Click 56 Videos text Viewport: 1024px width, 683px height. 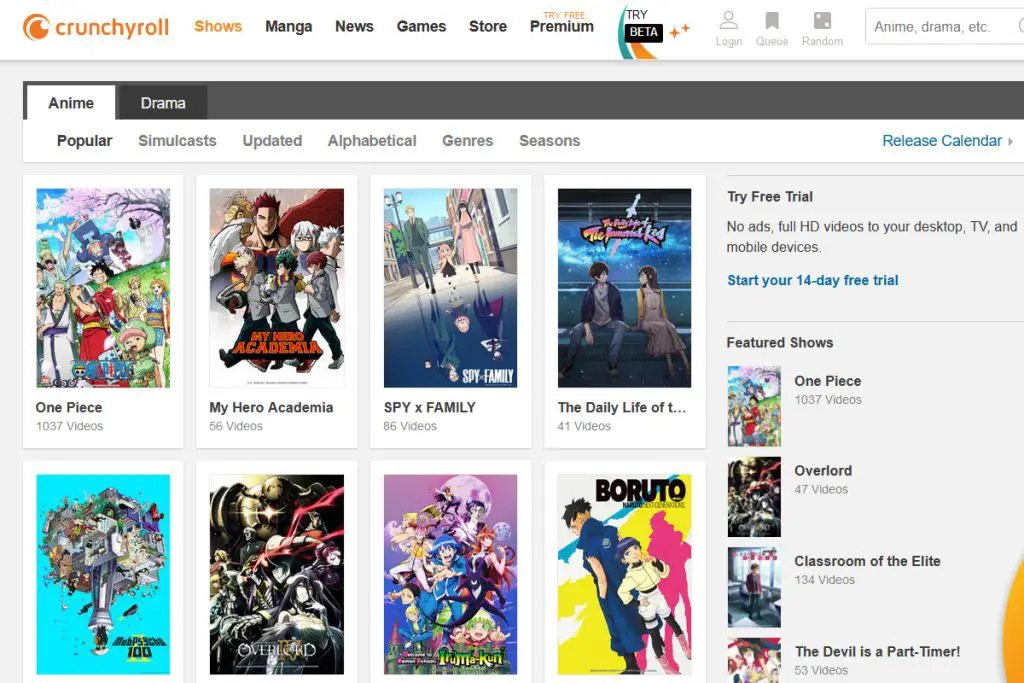coord(236,426)
